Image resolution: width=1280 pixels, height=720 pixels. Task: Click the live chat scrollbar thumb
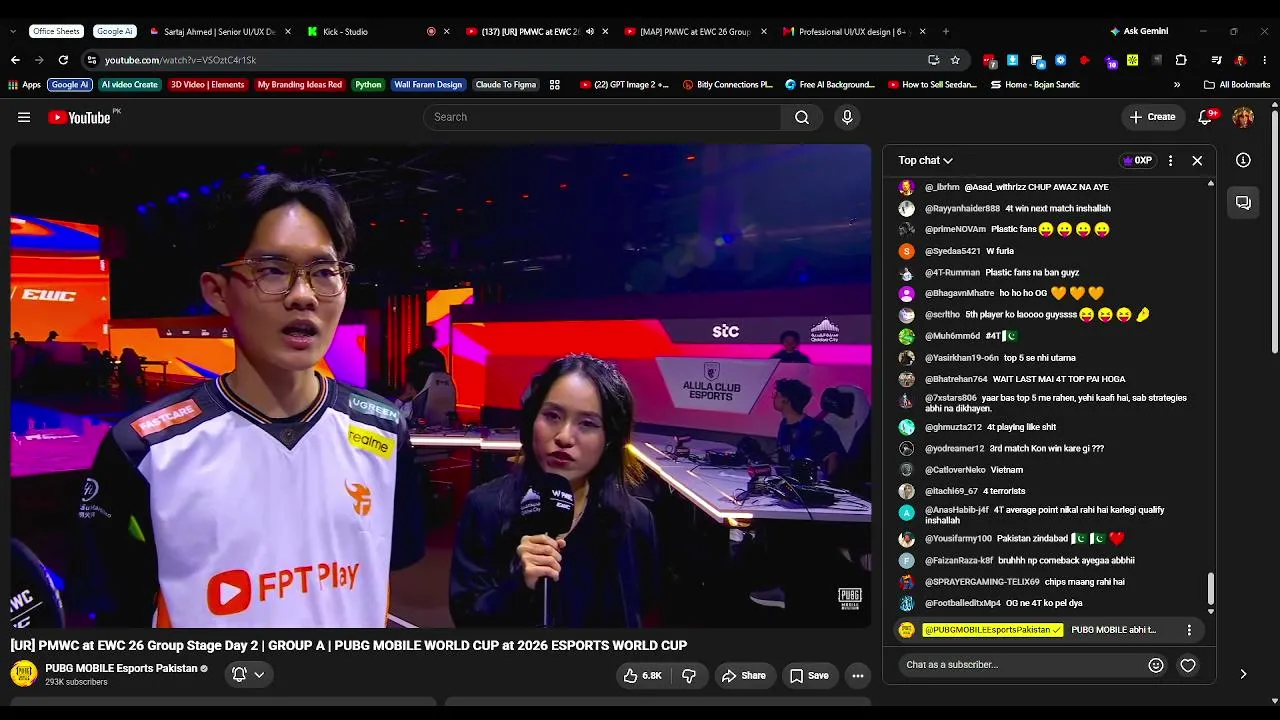(x=1211, y=589)
